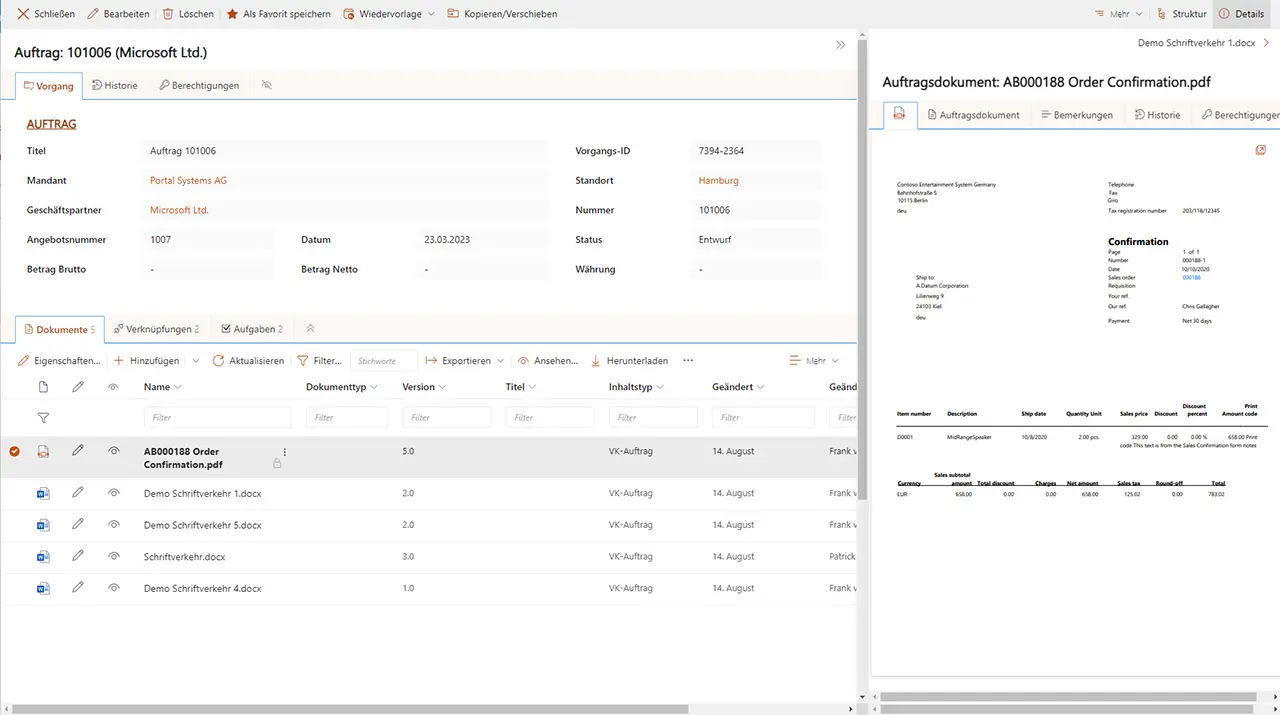Click the Portal Systems AG link
Image resolution: width=1280 pixels, height=715 pixels.
pyautogui.click(x=188, y=181)
